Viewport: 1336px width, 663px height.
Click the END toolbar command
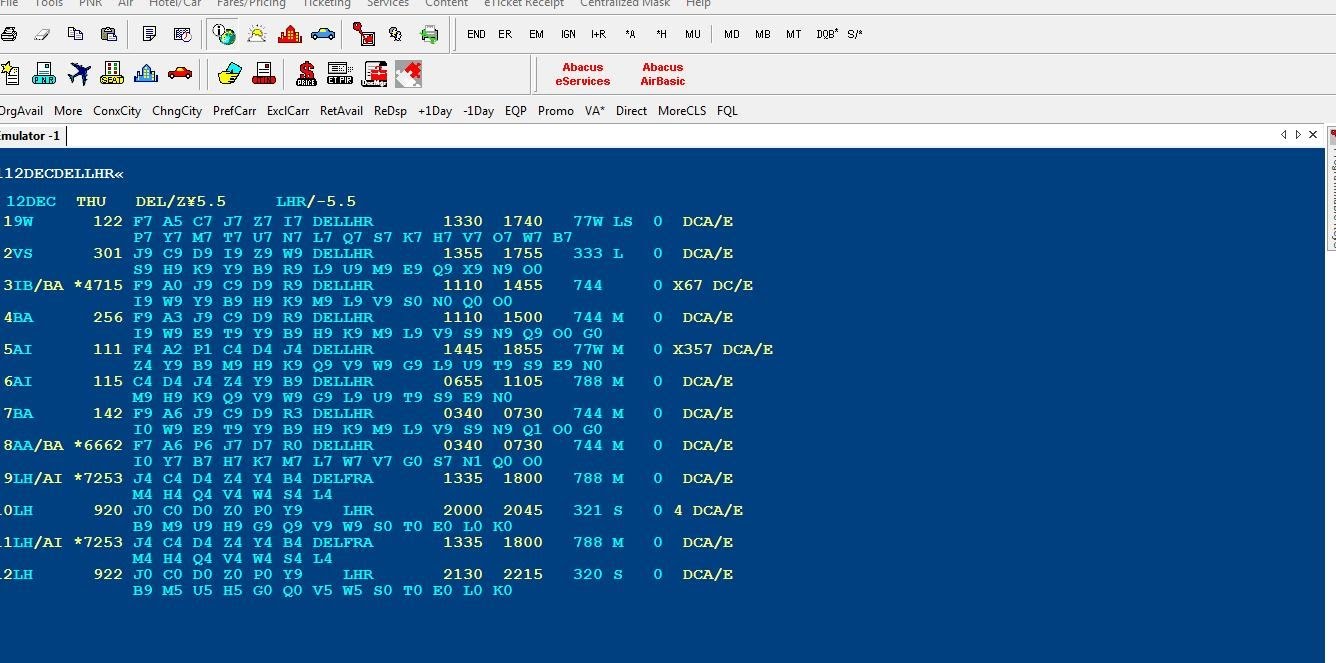(476, 33)
